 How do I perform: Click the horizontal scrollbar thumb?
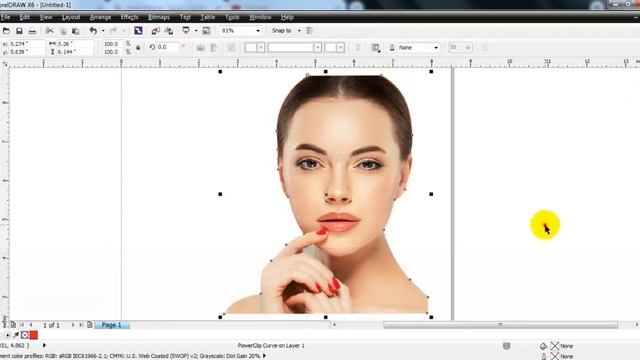click(500, 325)
